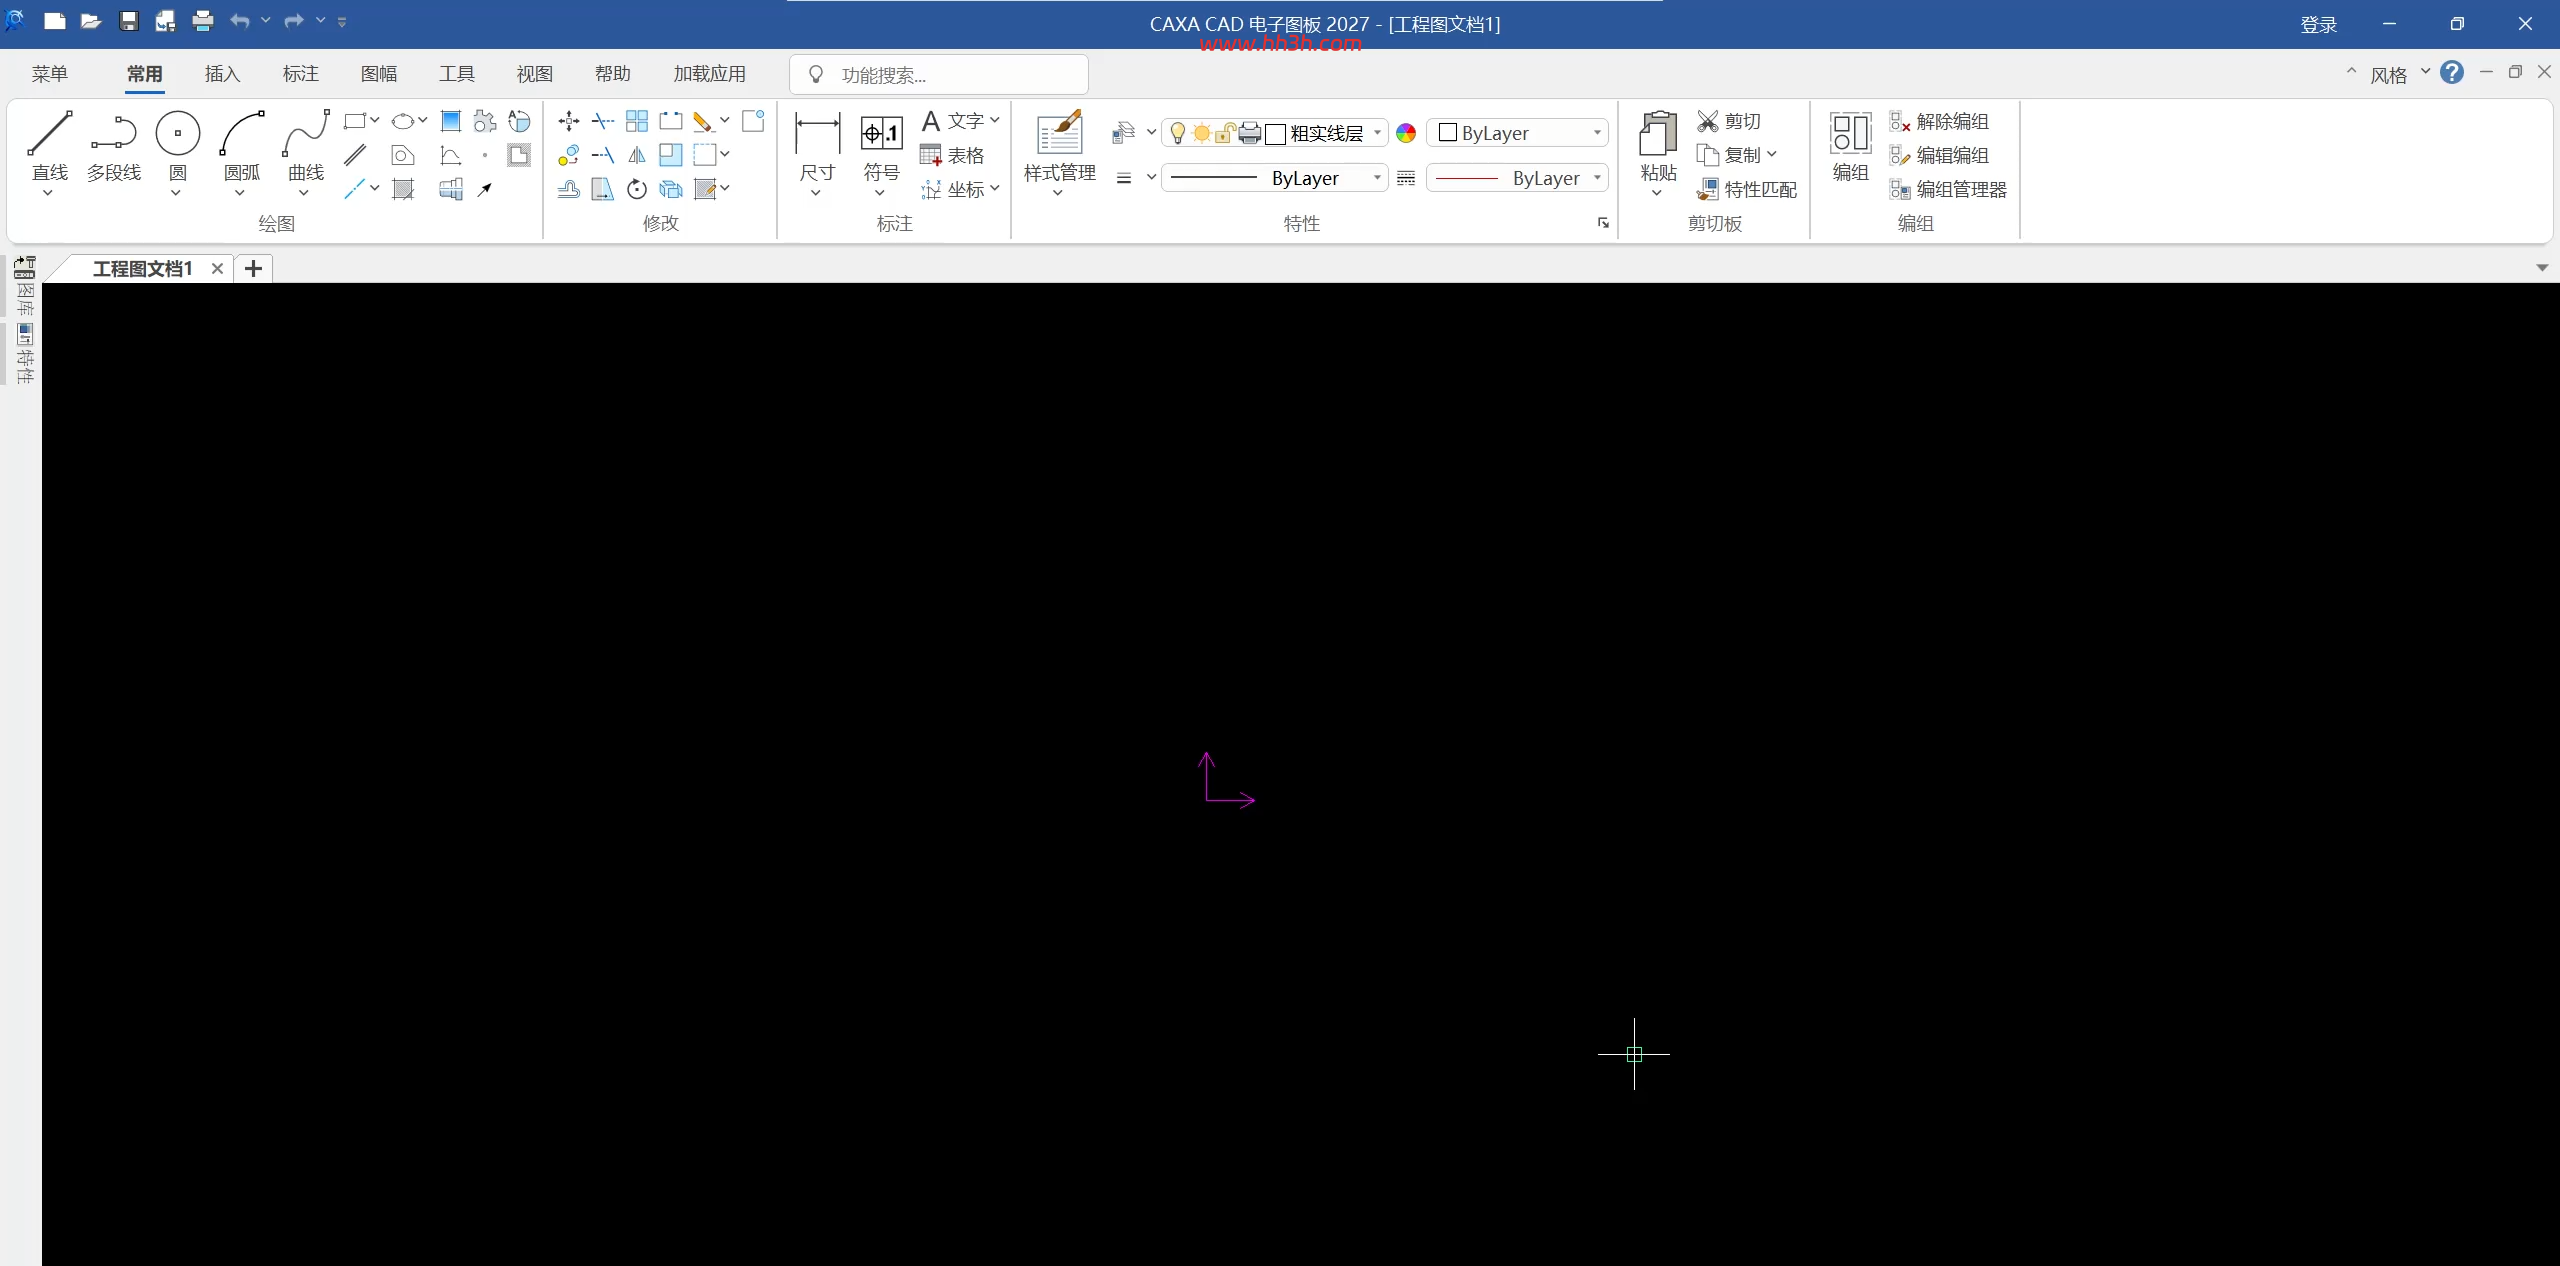Click the extend line tool icon
Viewport: 2560px width, 1266px height.
[603, 155]
